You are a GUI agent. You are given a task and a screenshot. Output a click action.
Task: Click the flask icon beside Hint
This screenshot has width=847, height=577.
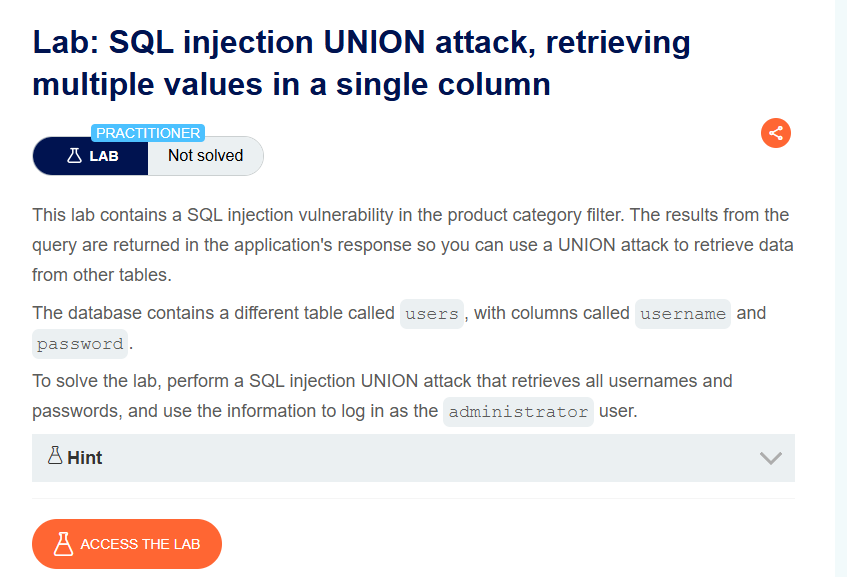[x=55, y=455]
